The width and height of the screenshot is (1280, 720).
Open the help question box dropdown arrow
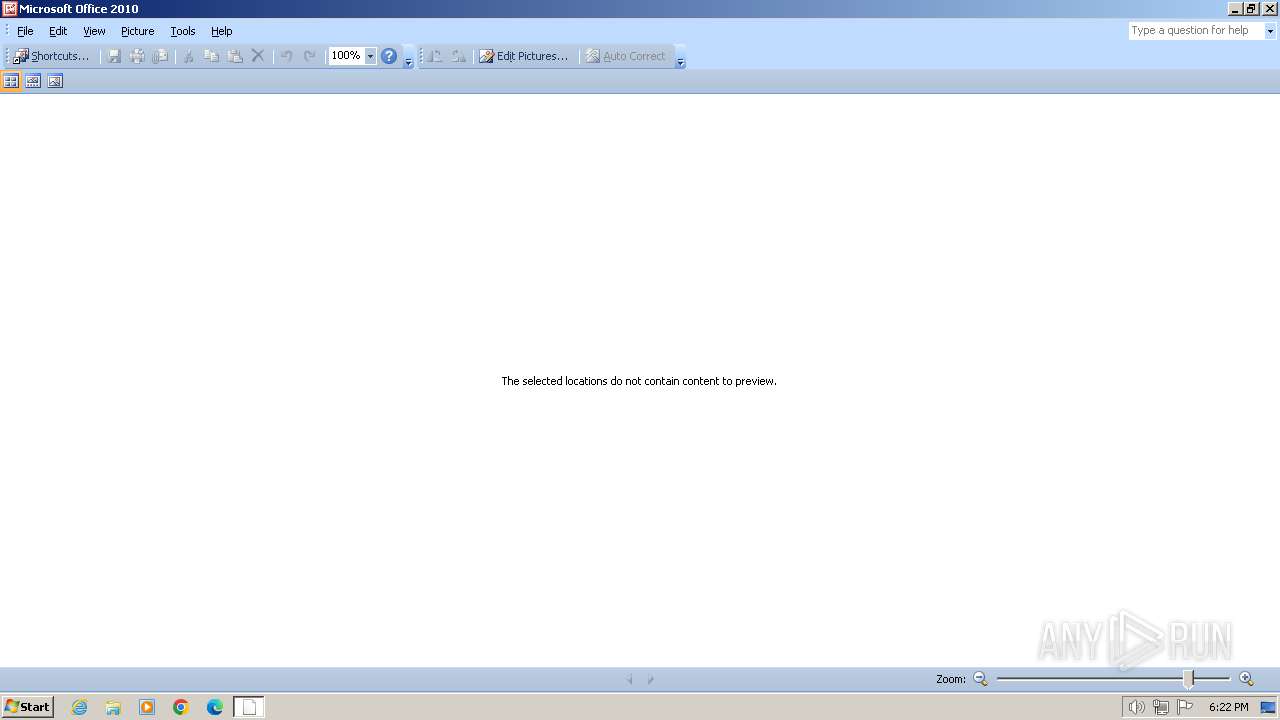click(1270, 31)
